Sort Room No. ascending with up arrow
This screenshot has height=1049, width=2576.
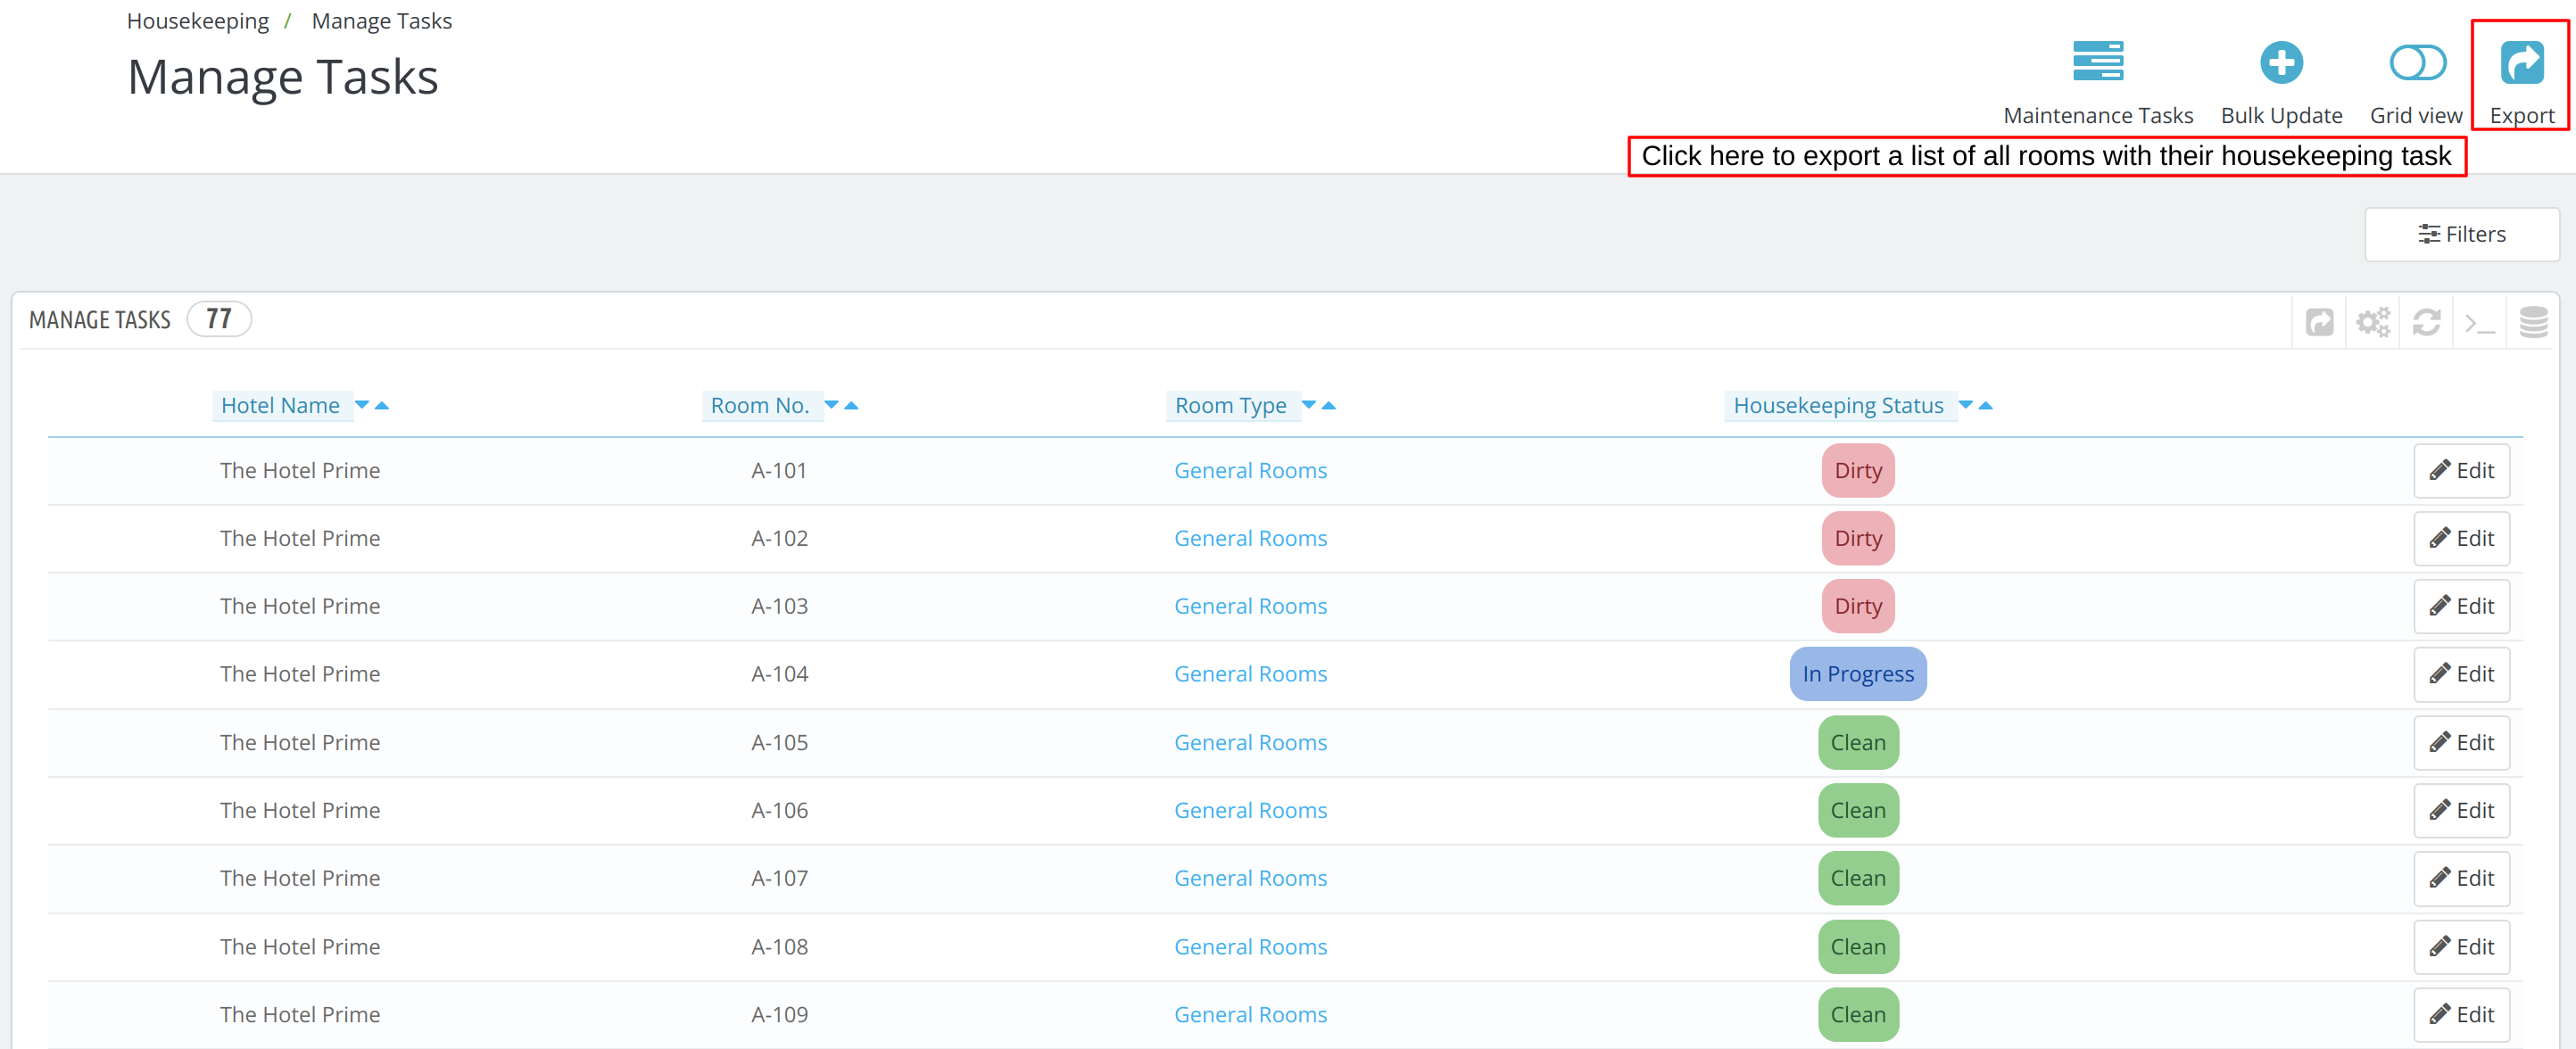pos(851,405)
